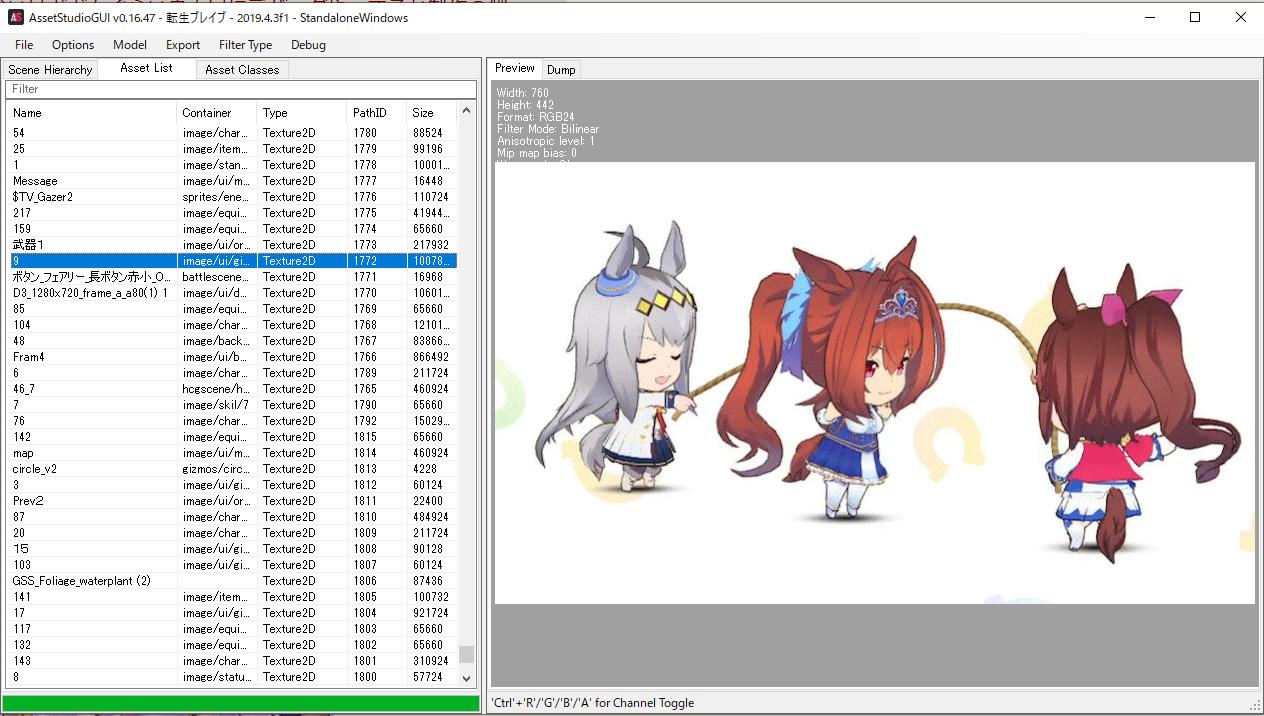
Task: Open the Options menu
Action: (73, 45)
